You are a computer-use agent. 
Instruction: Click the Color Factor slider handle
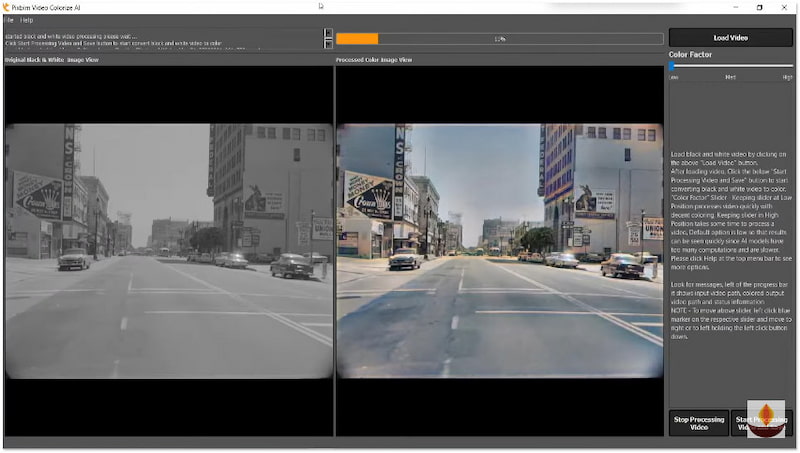tap(672, 66)
